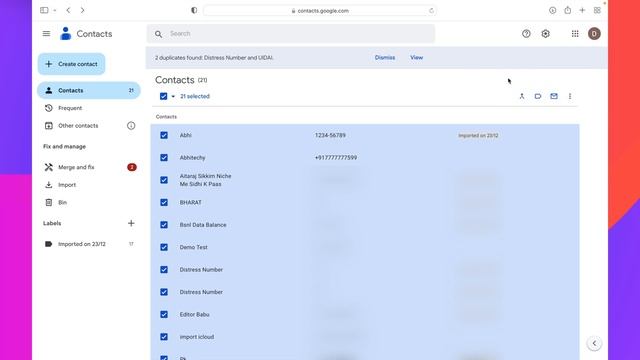Open Merge and fix
This screenshot has height=360, width=640.
click(x=89, y=167)
